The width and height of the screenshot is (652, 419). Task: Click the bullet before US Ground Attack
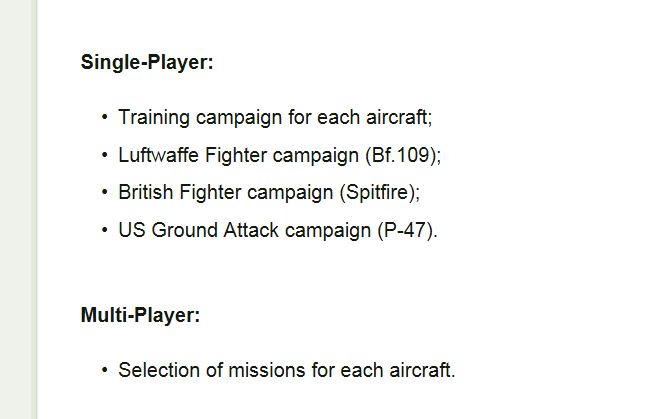tap(104, 230)
